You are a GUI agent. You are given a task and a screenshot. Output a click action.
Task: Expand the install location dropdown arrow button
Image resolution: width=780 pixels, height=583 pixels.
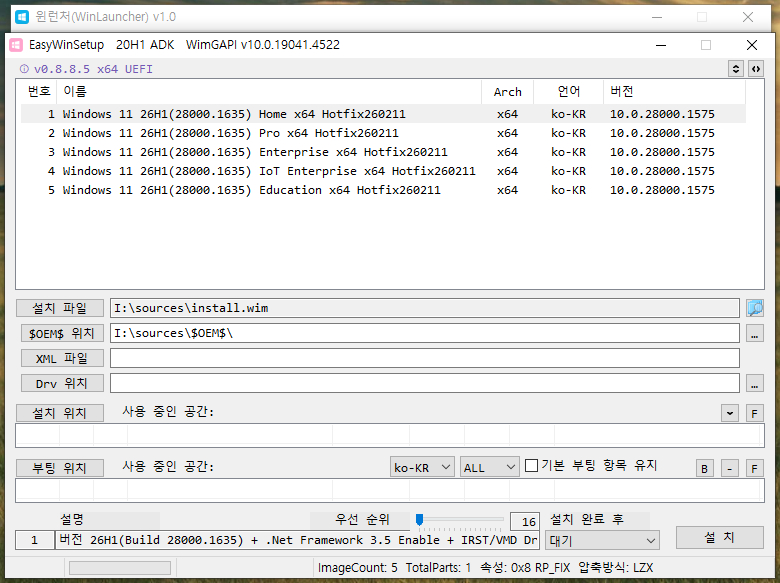730,413
